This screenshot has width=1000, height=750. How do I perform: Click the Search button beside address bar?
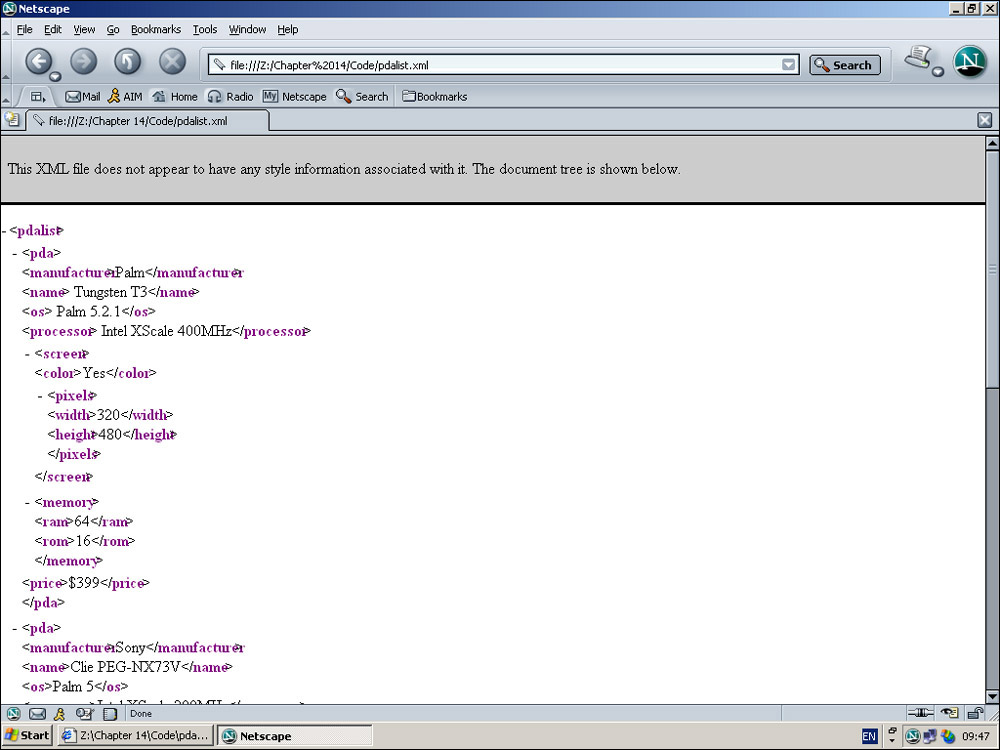pyautogui.click(x=844, y=65)
